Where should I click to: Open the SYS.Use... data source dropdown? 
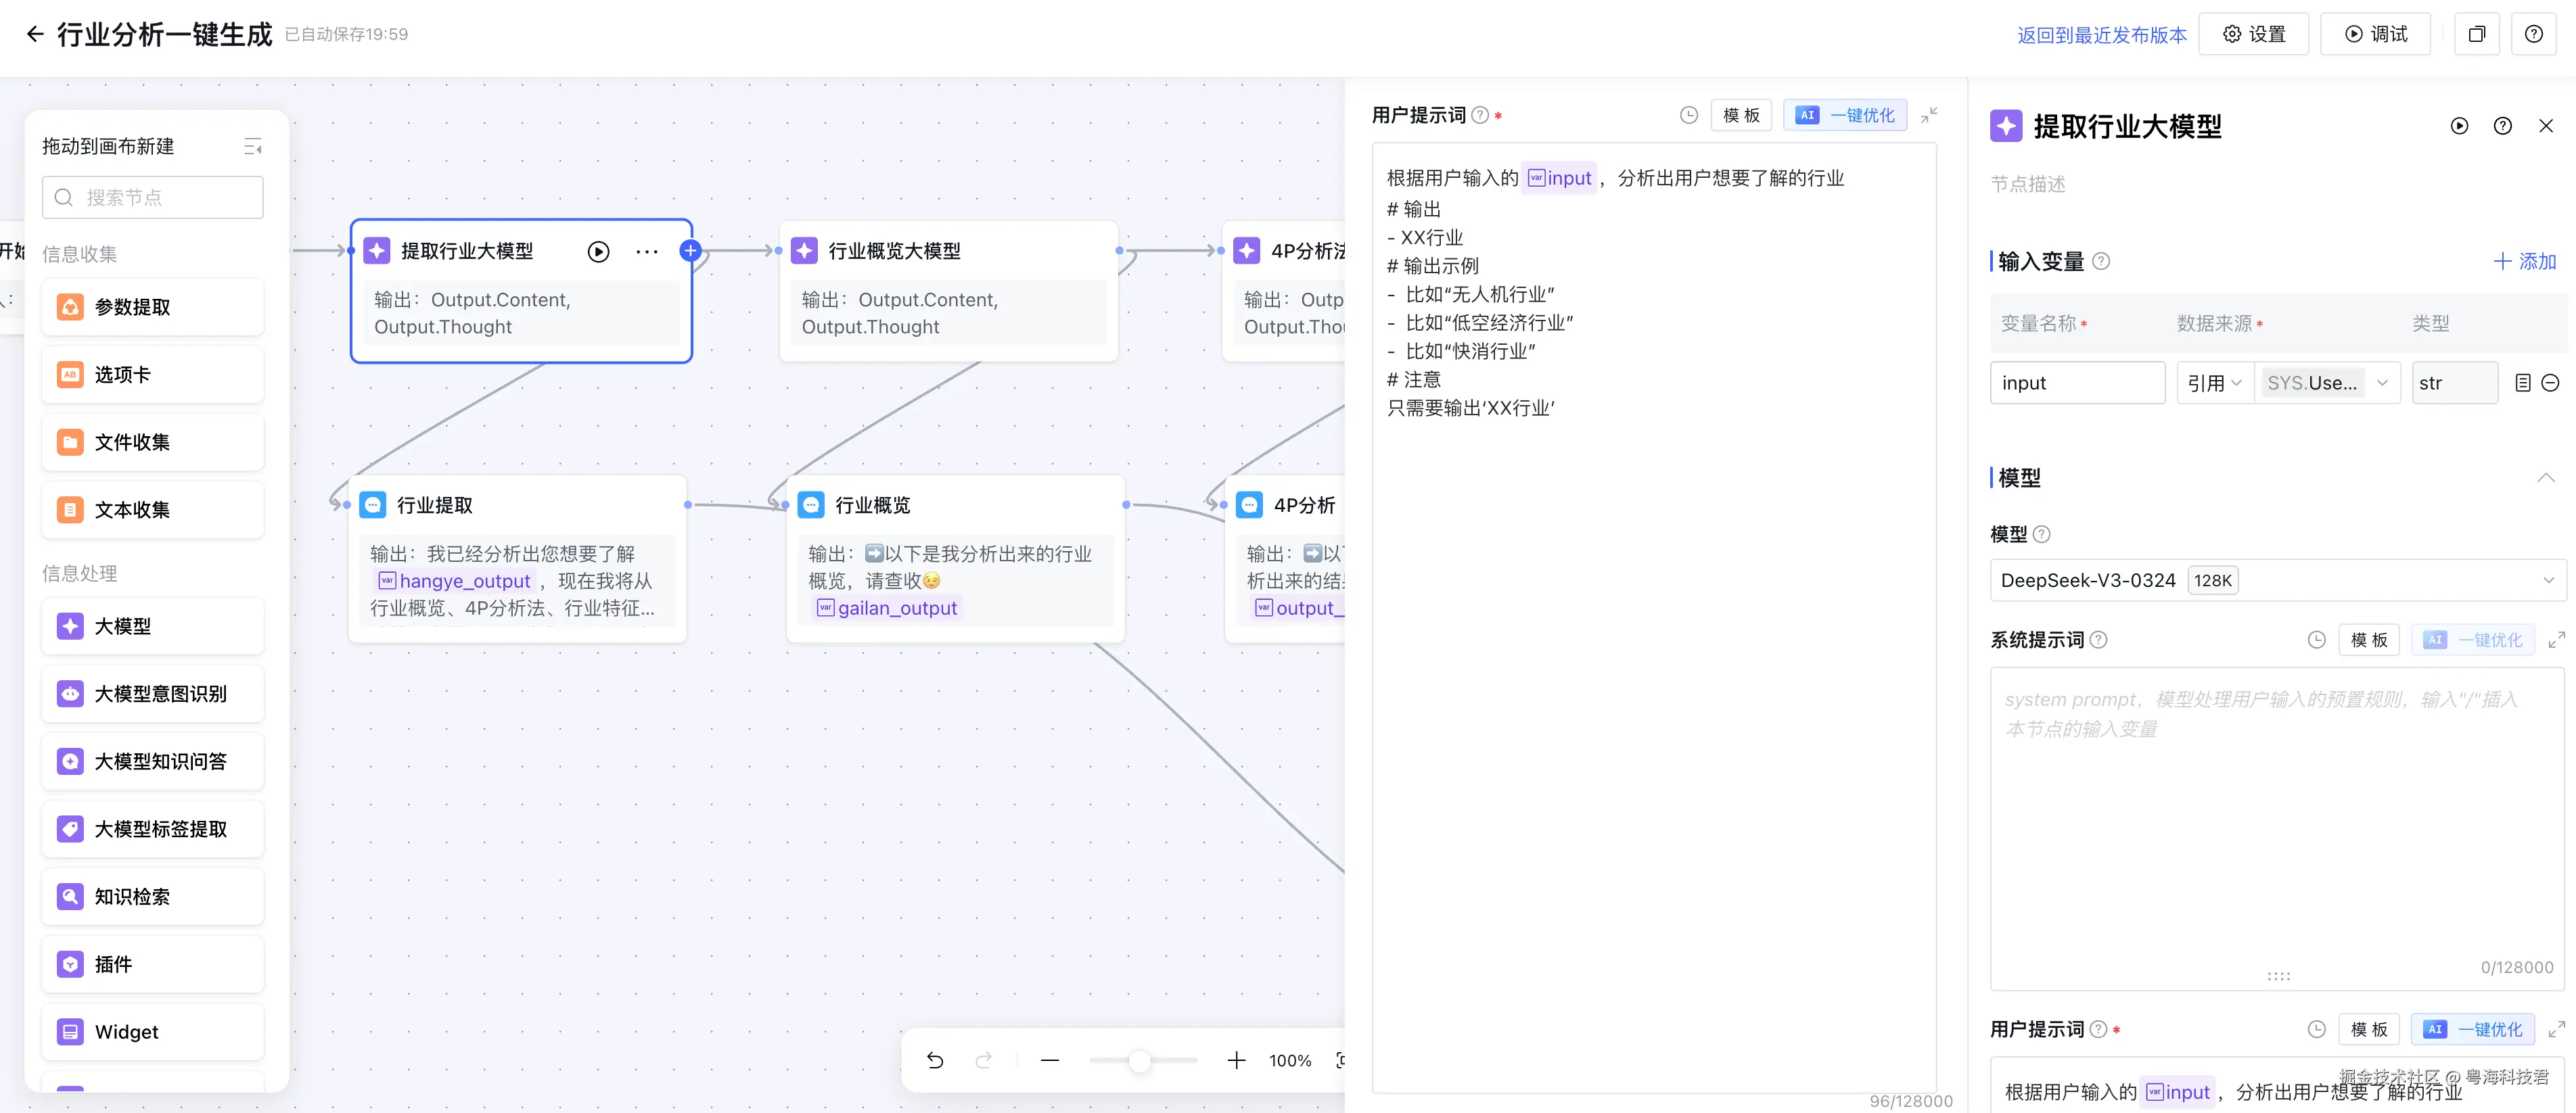coord(2326,383)
